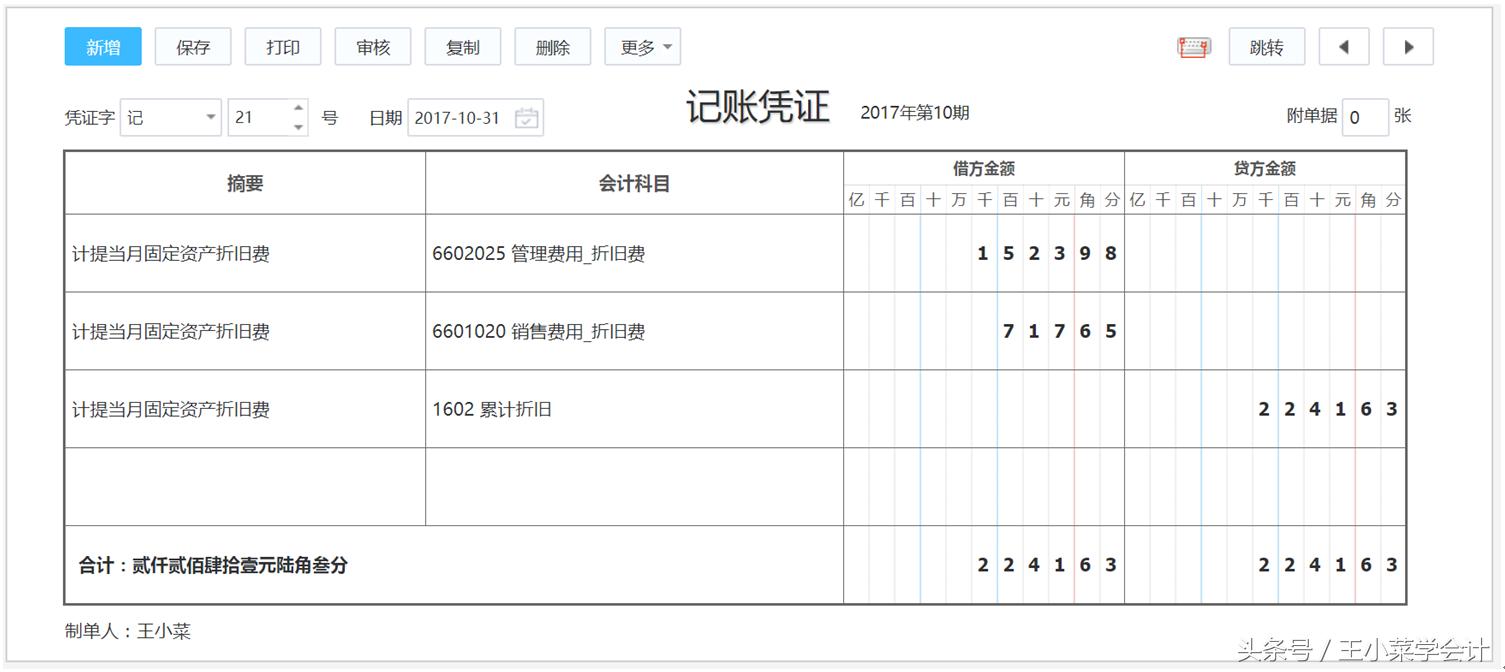1505x672 pixels.
Task: Click total debit amount 224163
Action: 984,565
